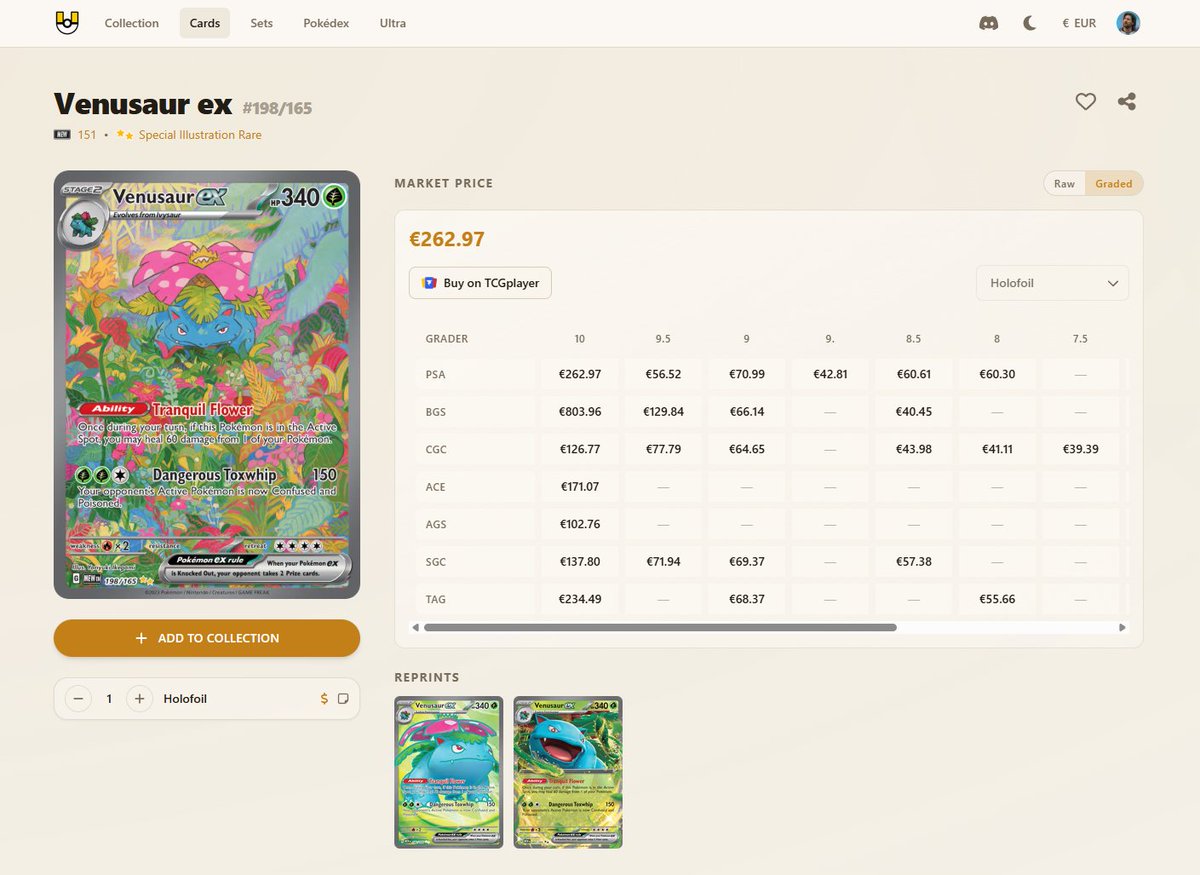Click the 151 set symbol icon
1200x875 pixels.
(62, 134)
